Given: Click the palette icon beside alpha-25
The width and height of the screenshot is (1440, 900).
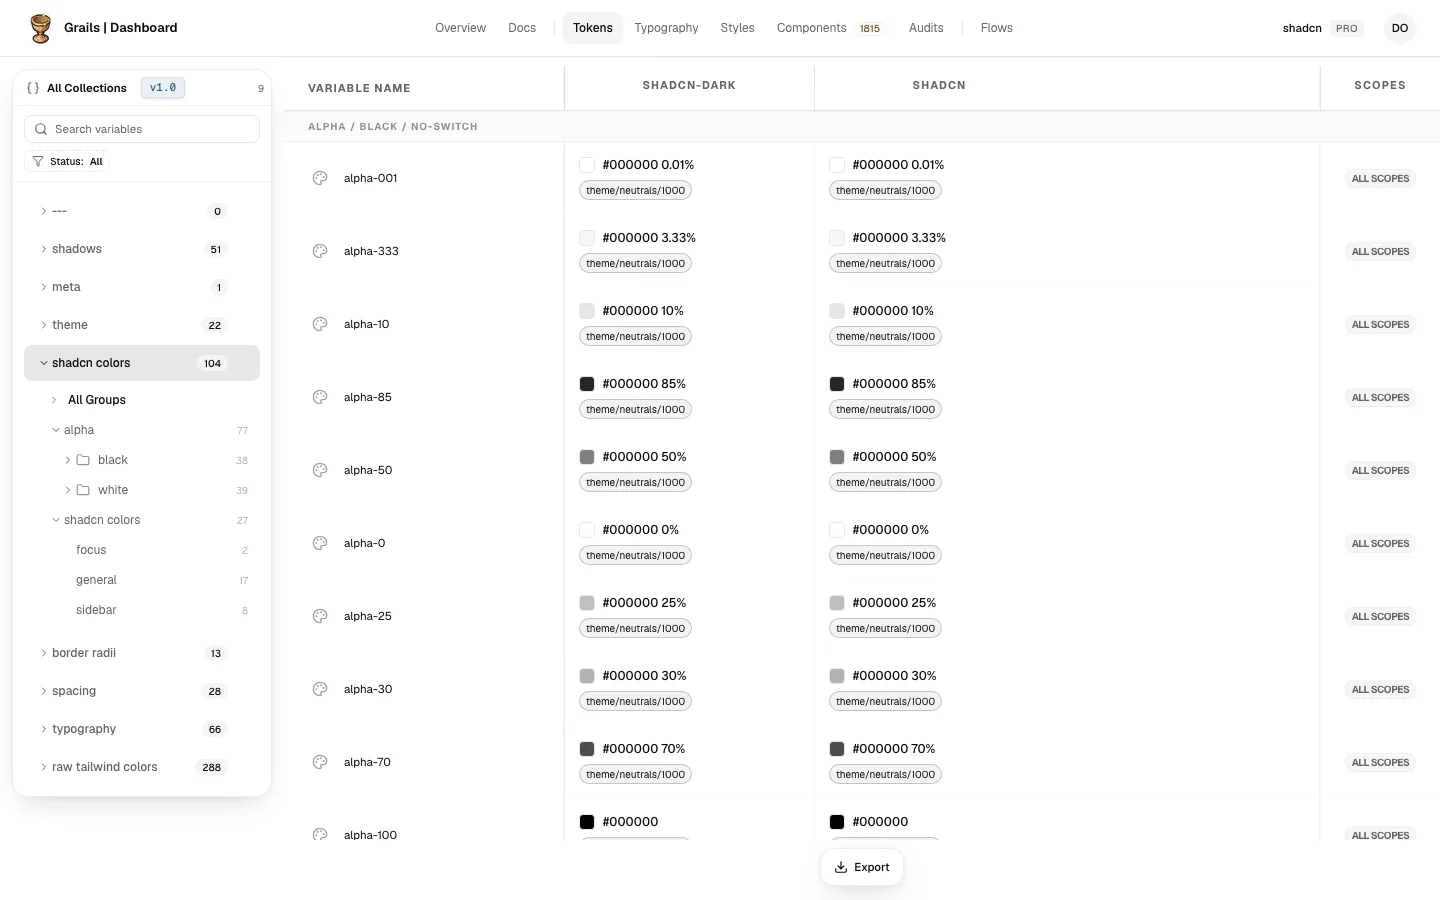Looking at the screenshot, I should tap(320, 616).
